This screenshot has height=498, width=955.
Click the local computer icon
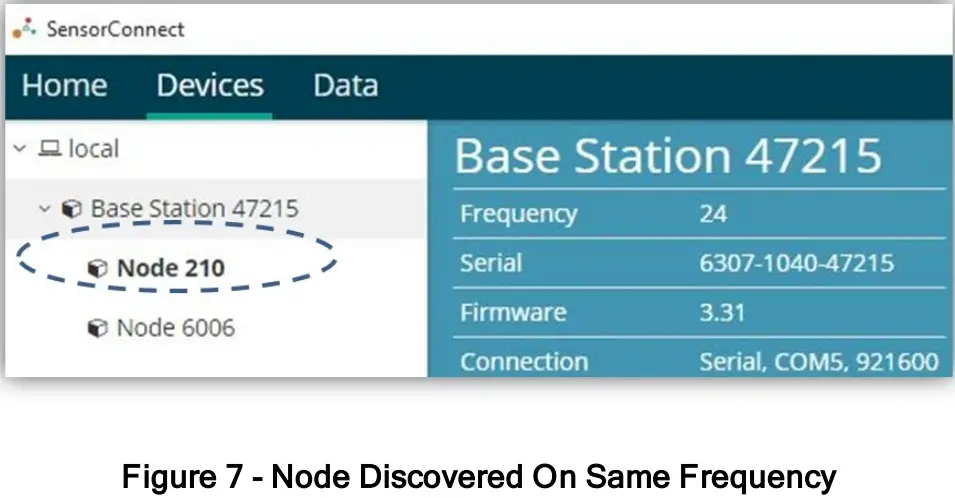pyautogui.click(x=49, y=149)
